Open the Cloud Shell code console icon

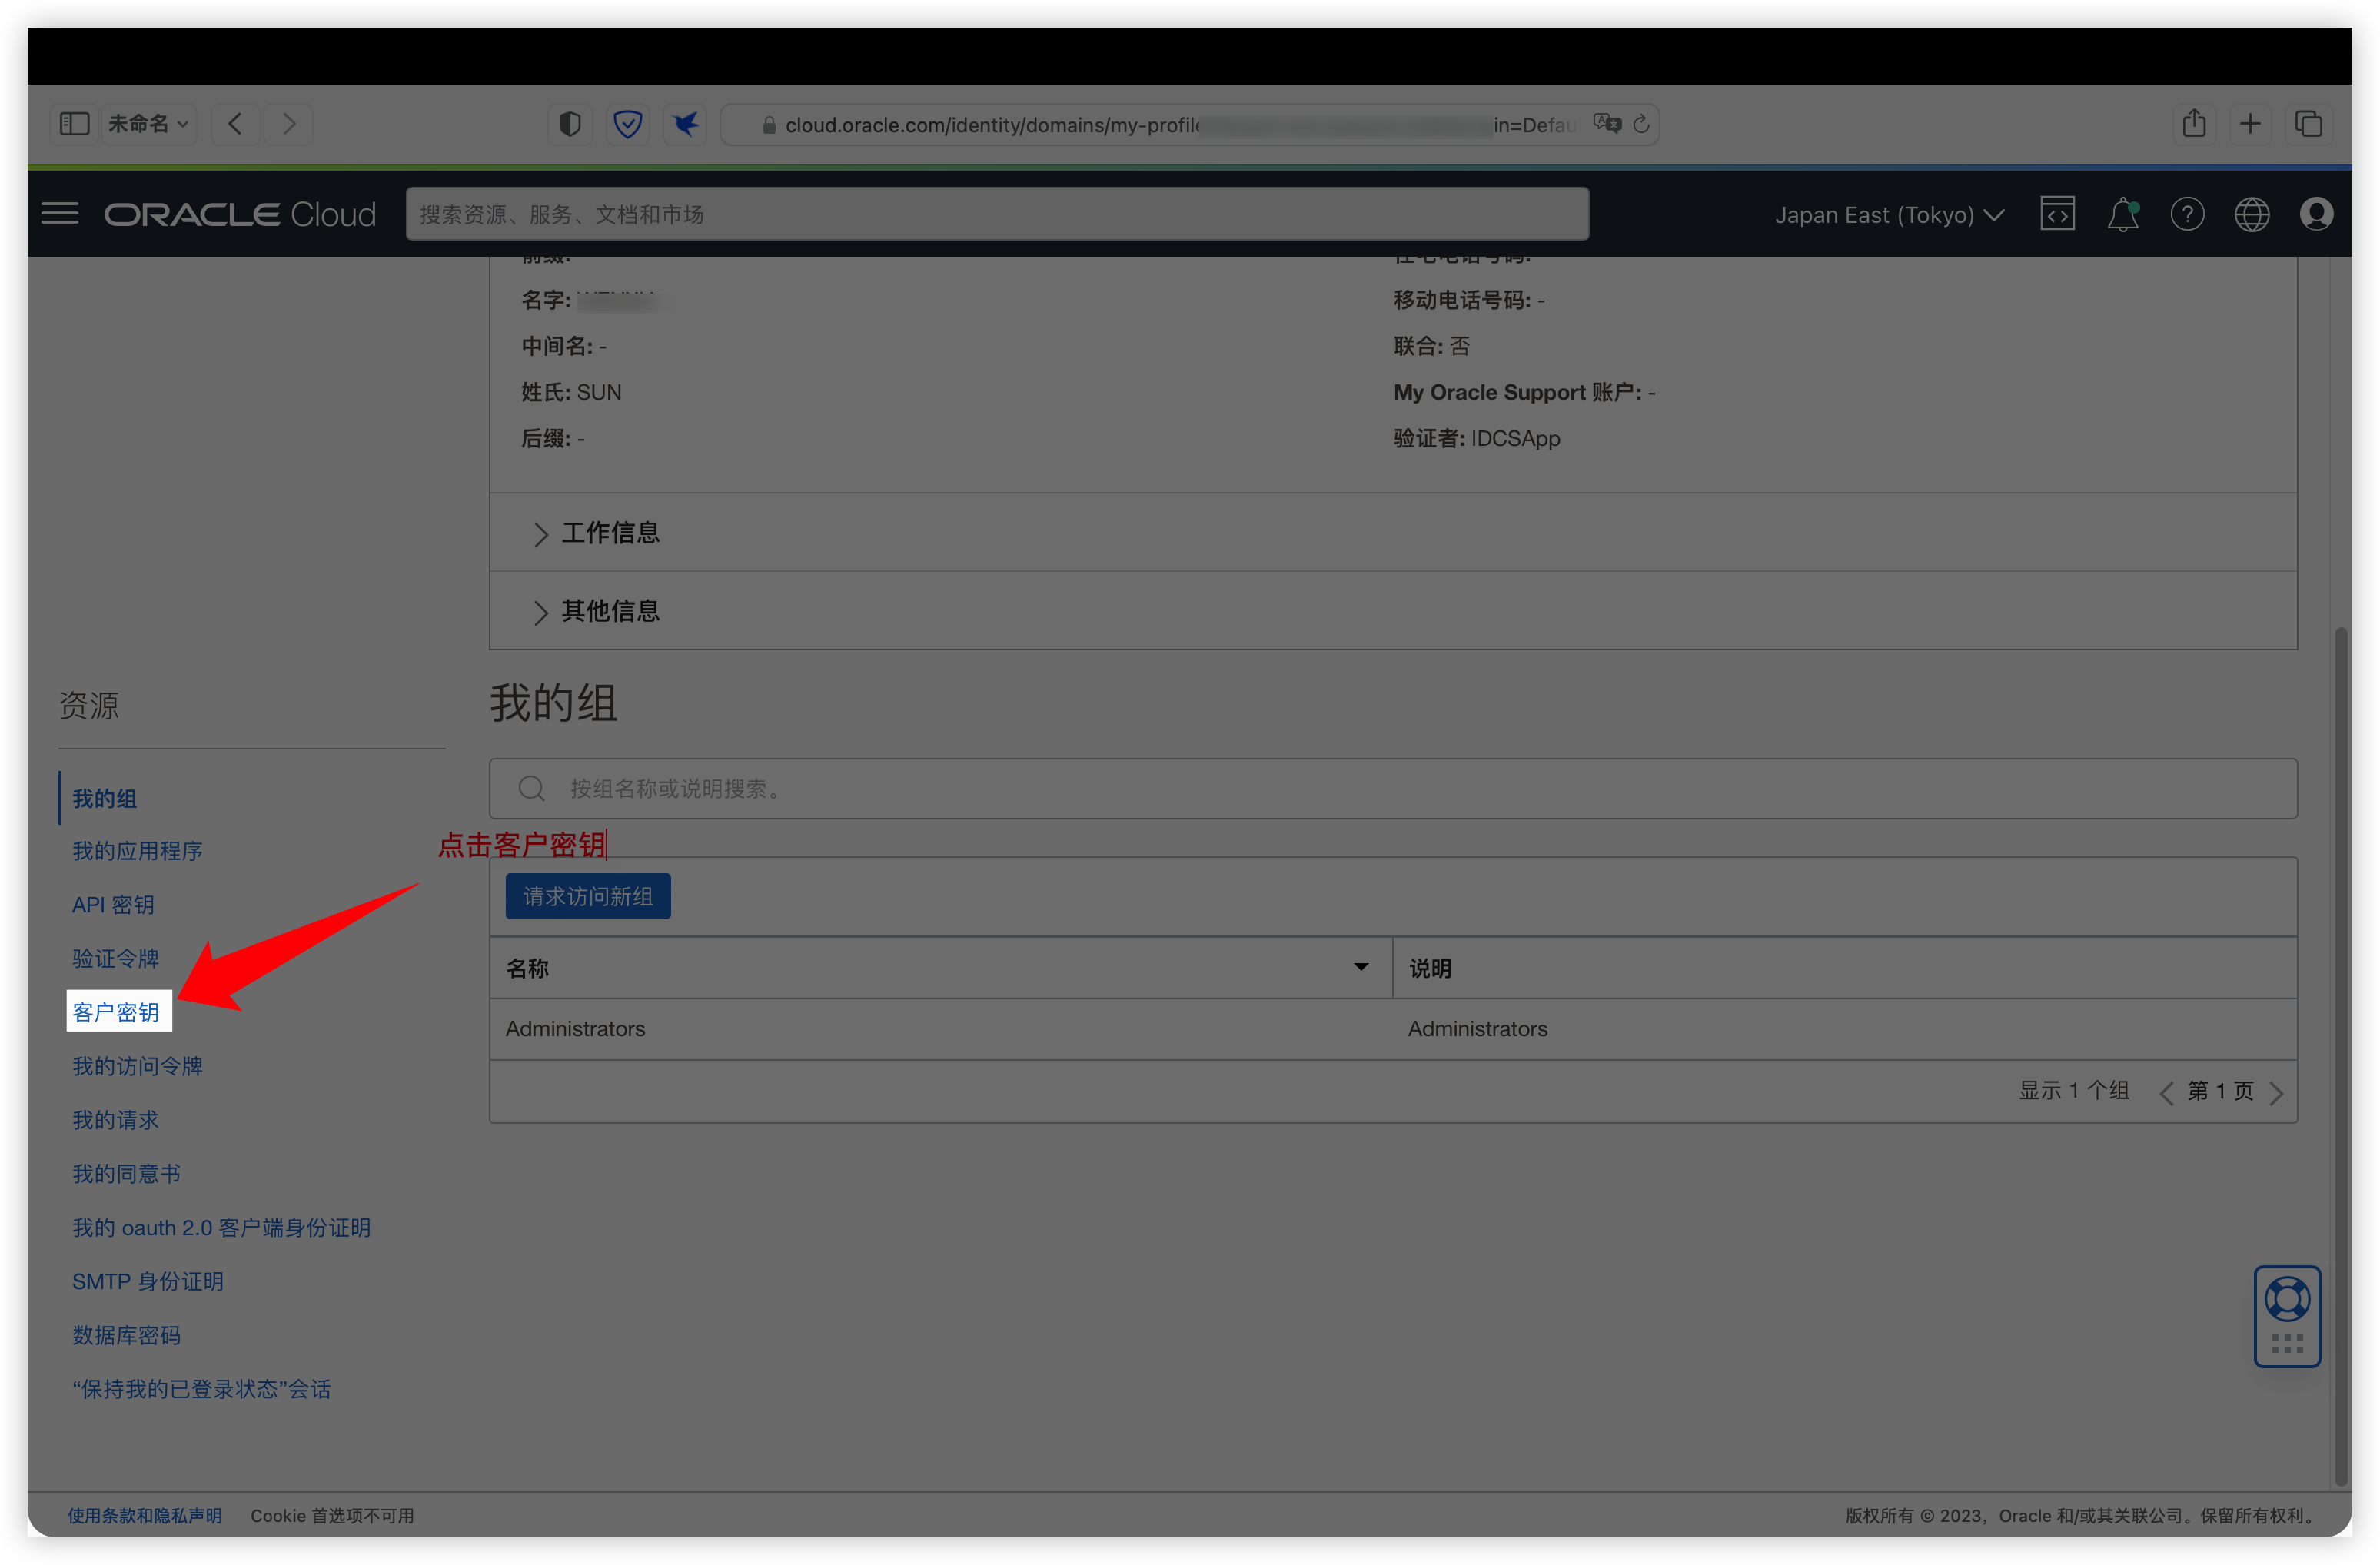pos(2057,213)
